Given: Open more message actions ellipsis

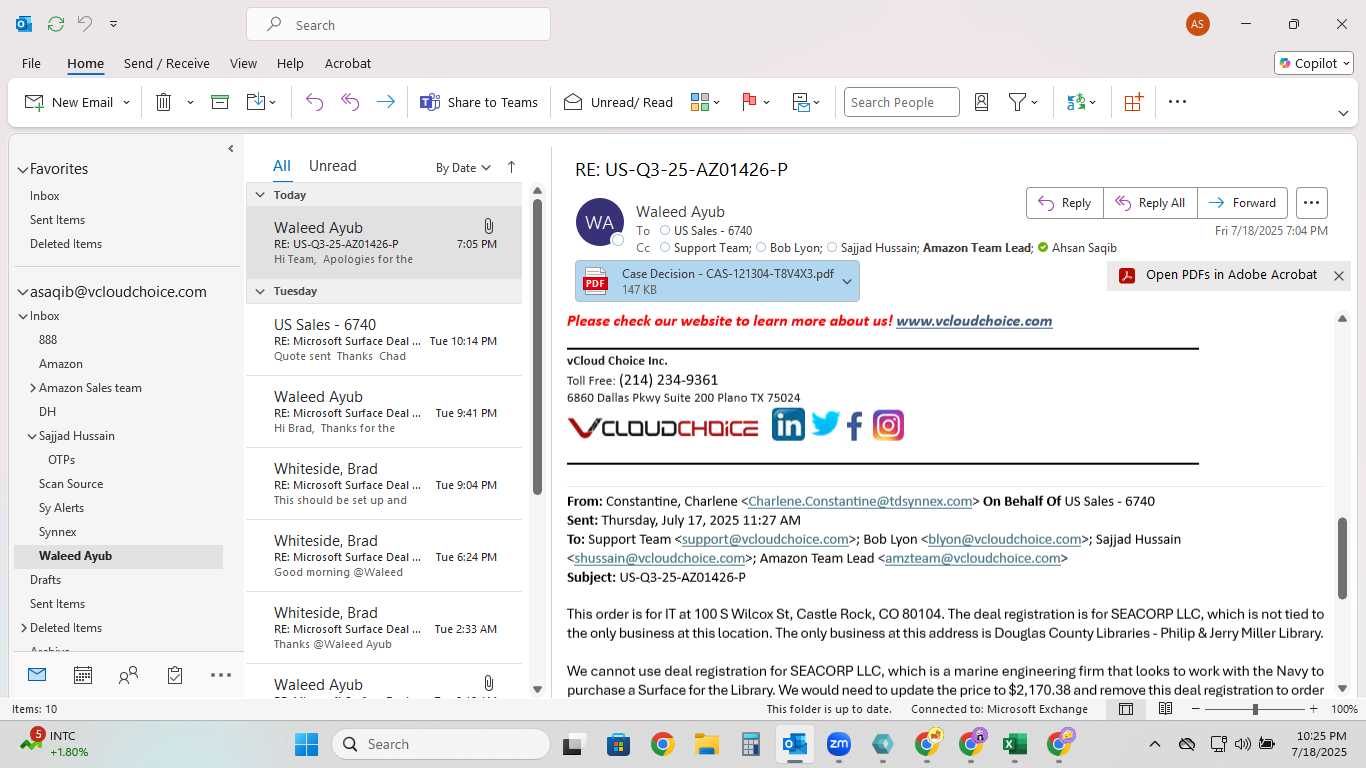Looking at the screenshot, I should tap(1312, 203).
